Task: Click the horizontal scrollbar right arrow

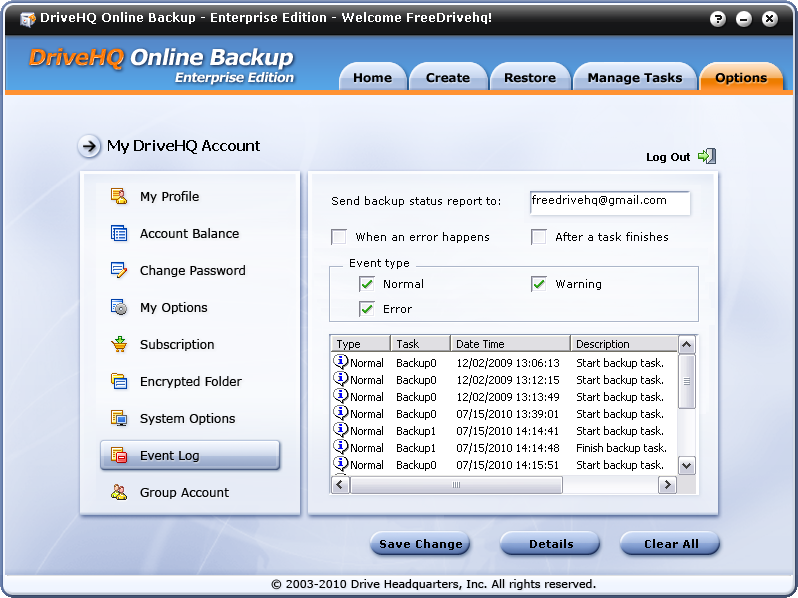Action: pos(667,485)
